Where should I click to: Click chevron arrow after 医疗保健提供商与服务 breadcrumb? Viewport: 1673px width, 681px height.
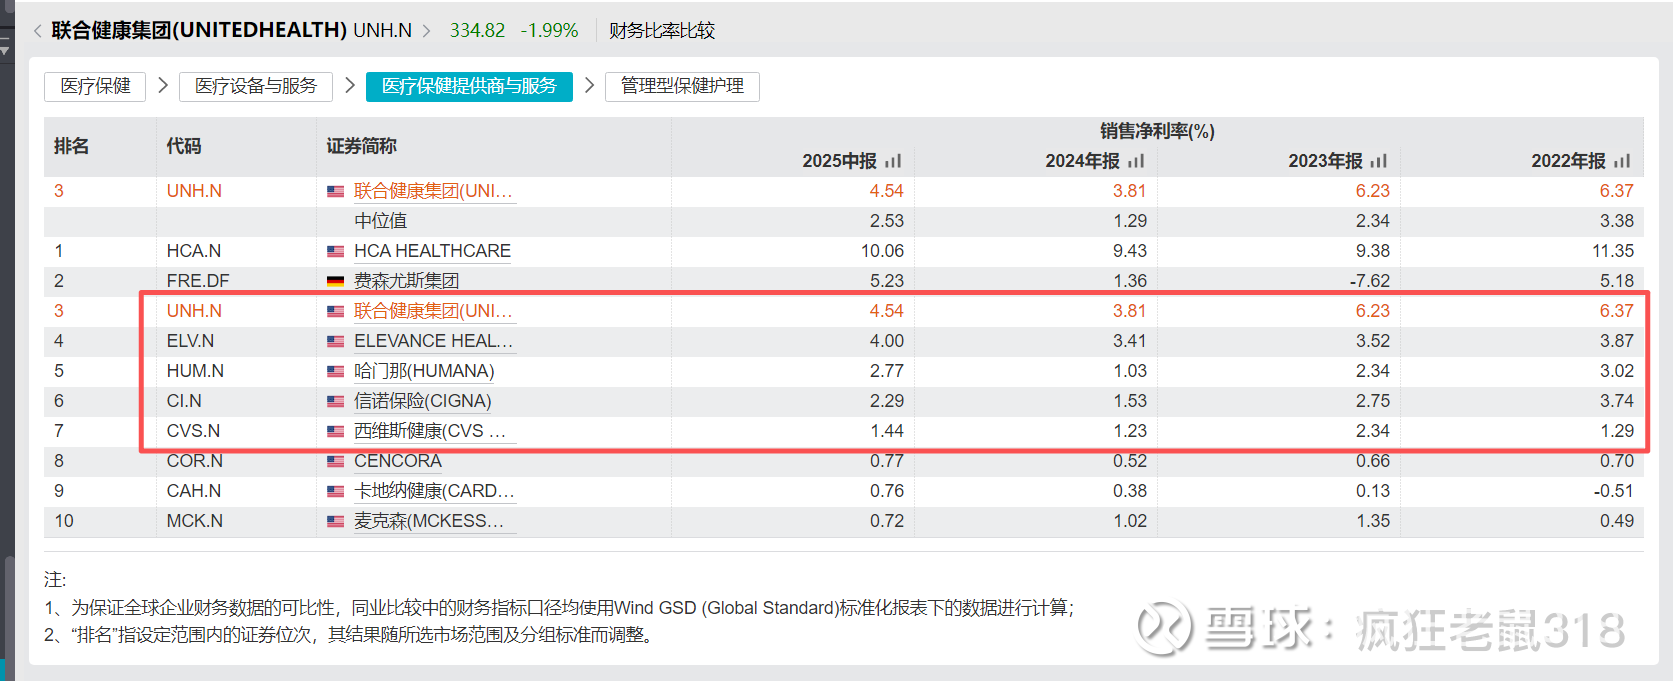[589, 86]
